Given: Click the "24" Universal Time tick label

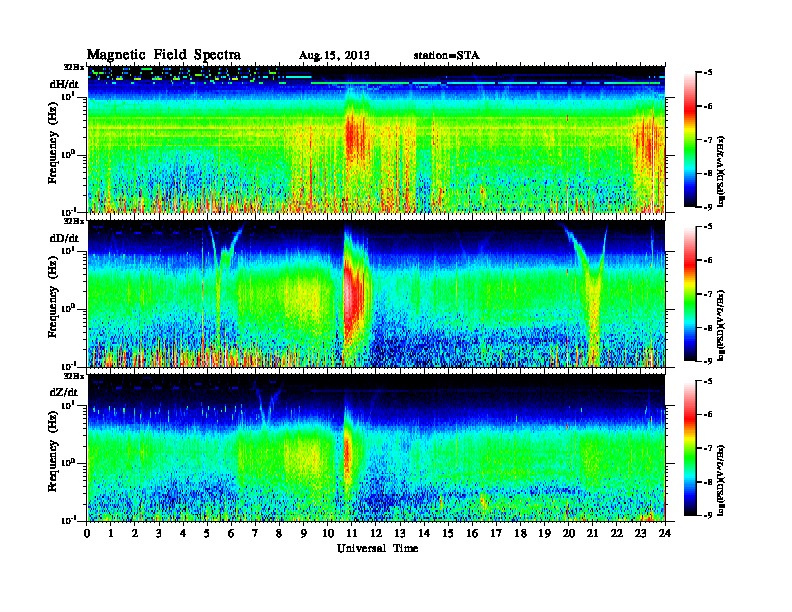Looking at the screenshot, I should click(665, 533).
